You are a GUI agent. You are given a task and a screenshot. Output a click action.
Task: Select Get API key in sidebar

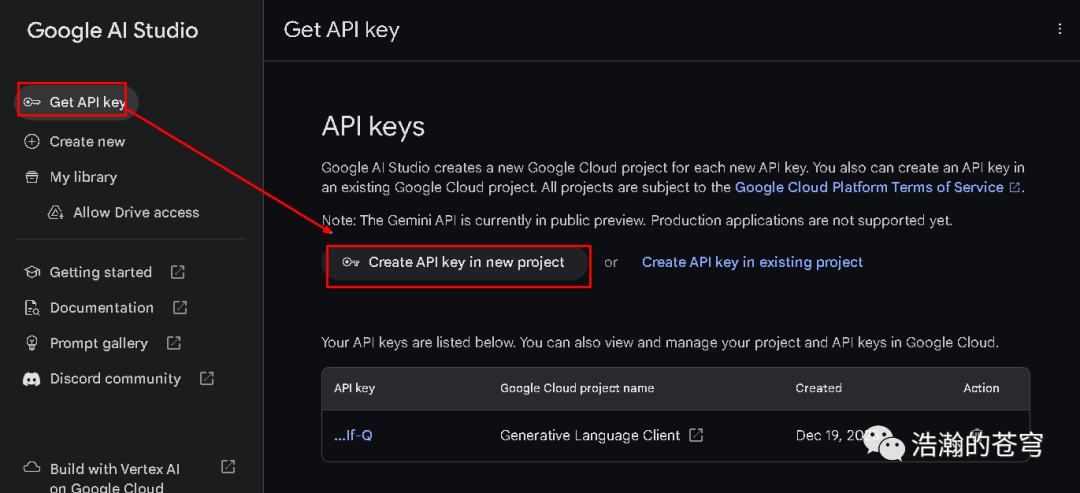(x=86, y=102)
